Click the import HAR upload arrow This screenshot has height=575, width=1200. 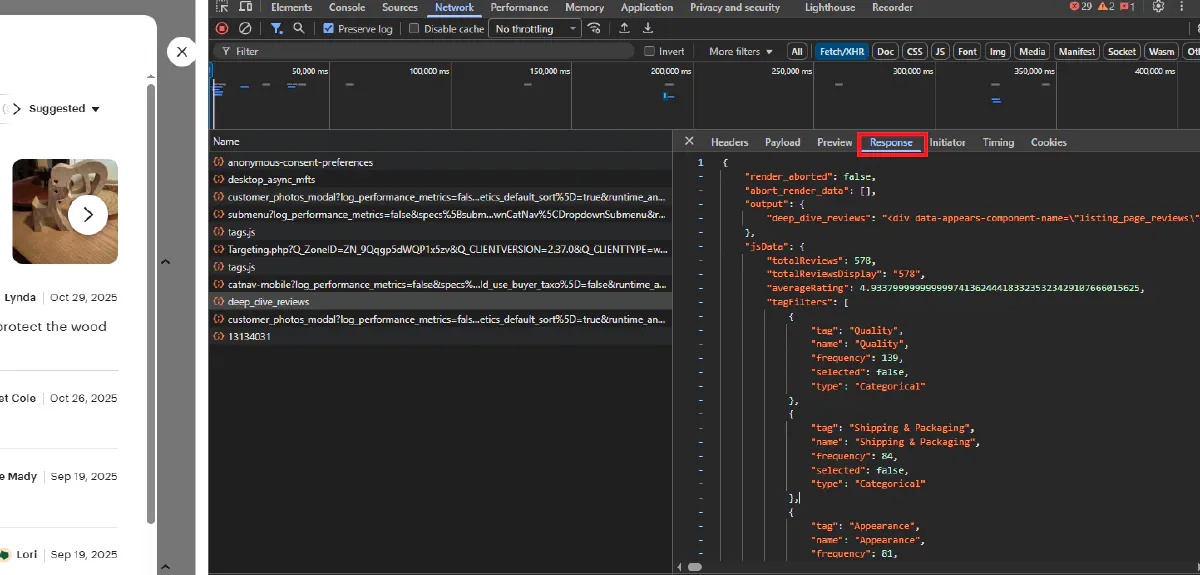[x=625, y=29]
